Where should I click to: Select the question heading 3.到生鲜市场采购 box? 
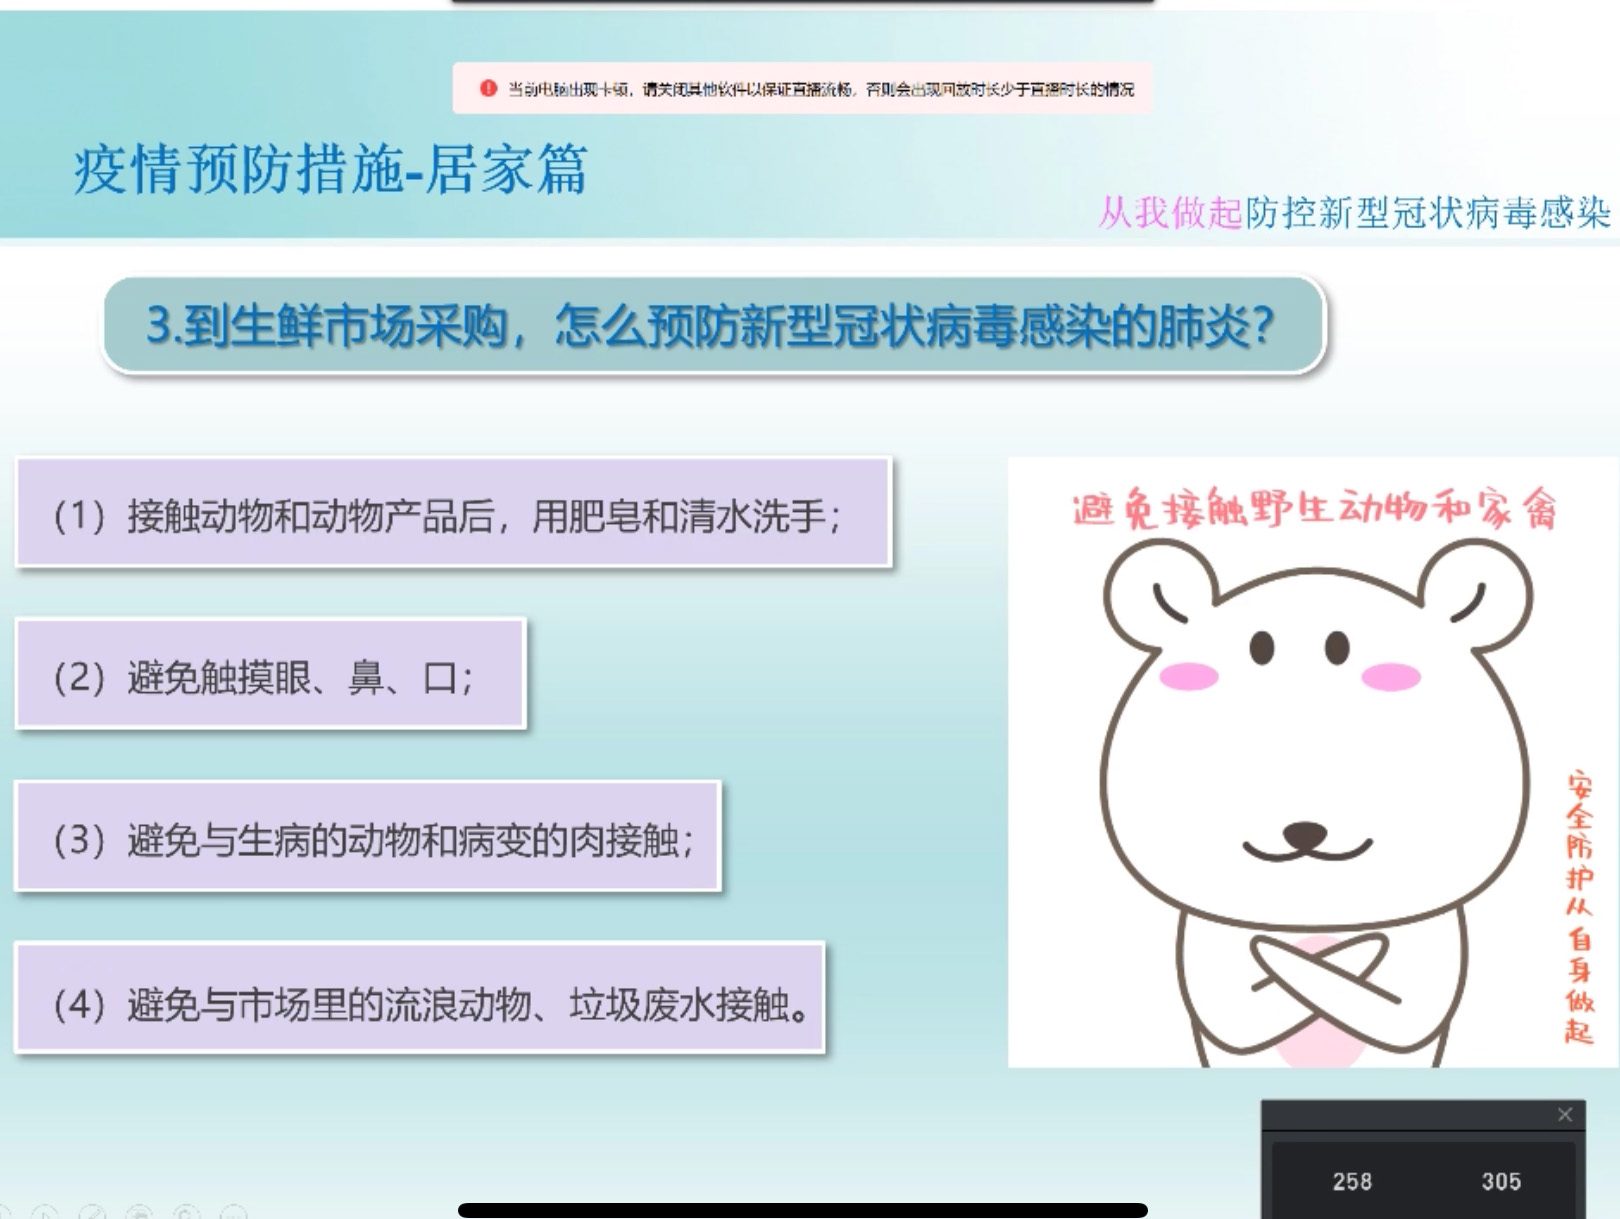pyautogui.click(x=712, y=325)
